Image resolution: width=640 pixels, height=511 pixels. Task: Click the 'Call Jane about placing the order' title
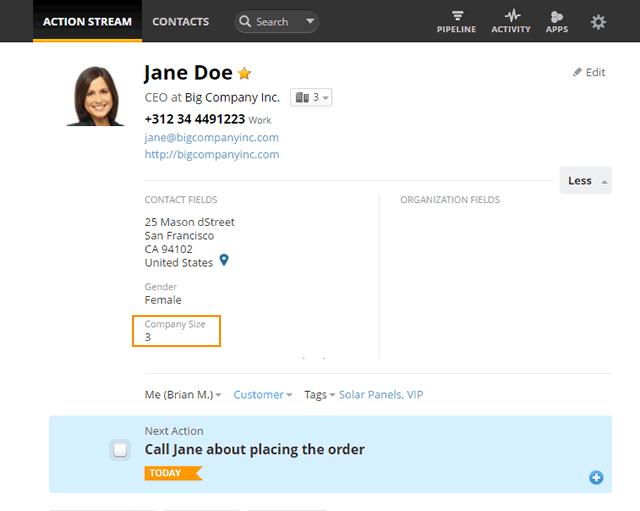tap(254, 449)
